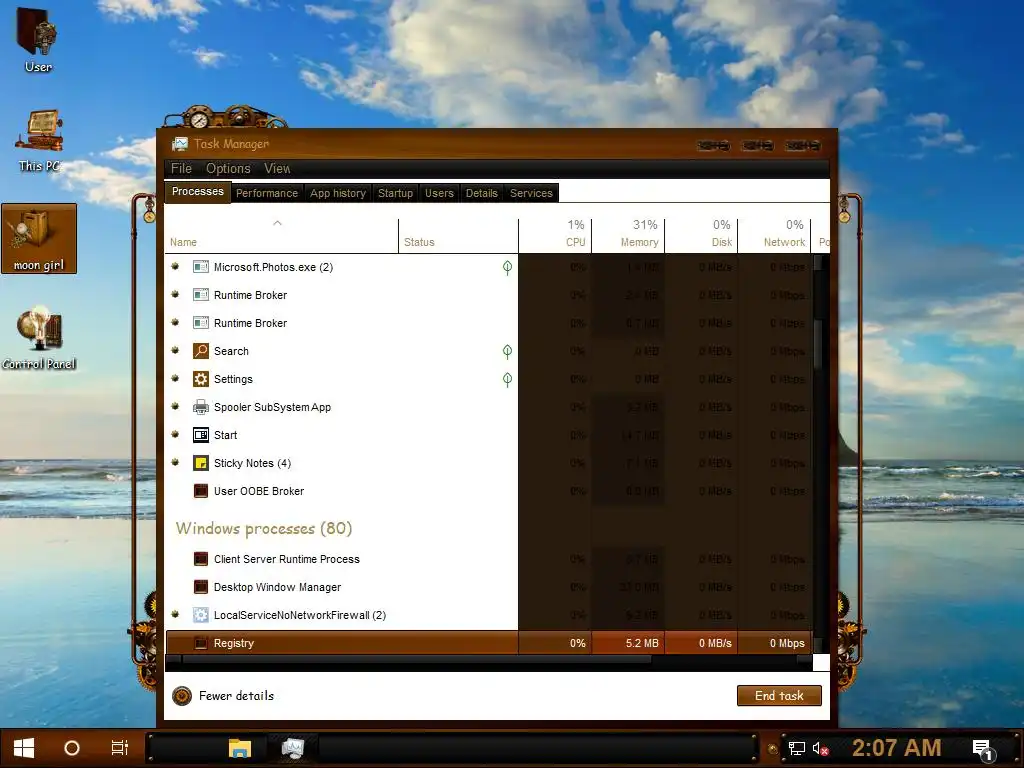Select the moon girl desktop folder
The width and height of the screenshot is (1024, 768).
(39, 238)
